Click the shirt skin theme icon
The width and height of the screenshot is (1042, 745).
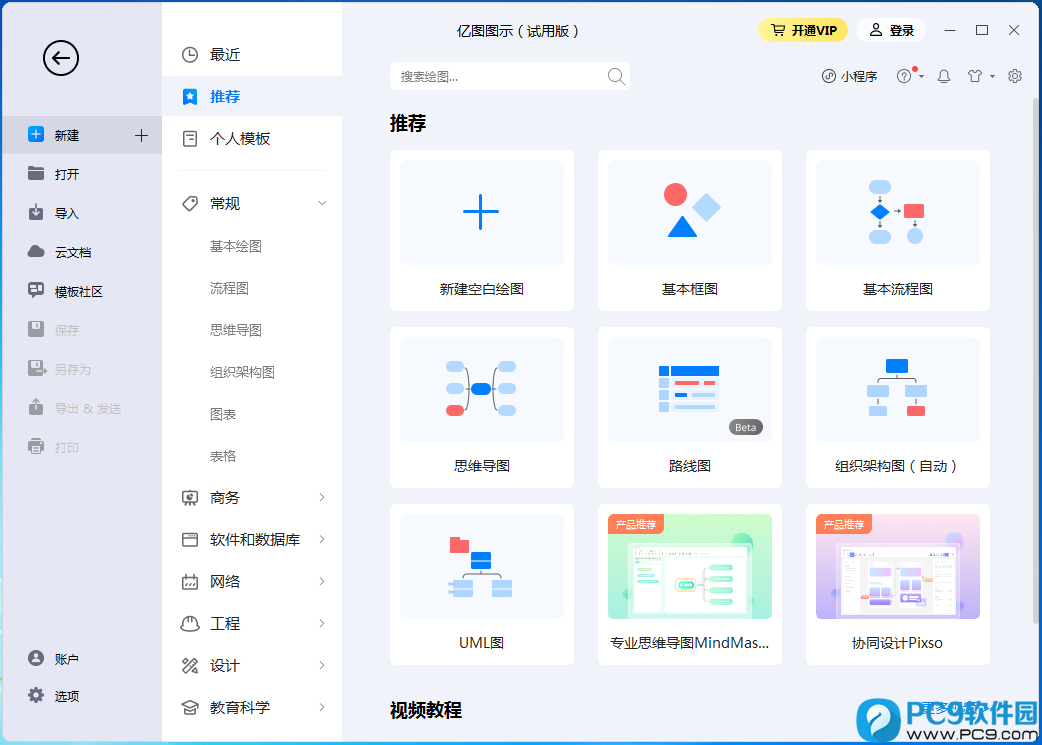point(975,76)
